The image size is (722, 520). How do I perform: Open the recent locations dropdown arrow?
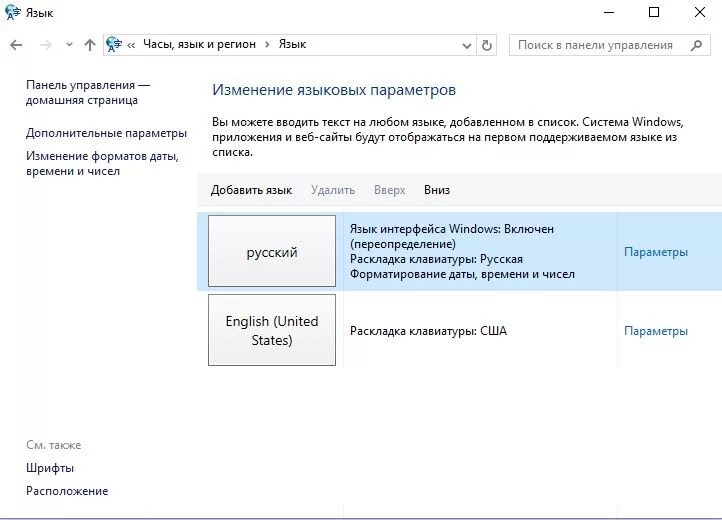point(69,45)
